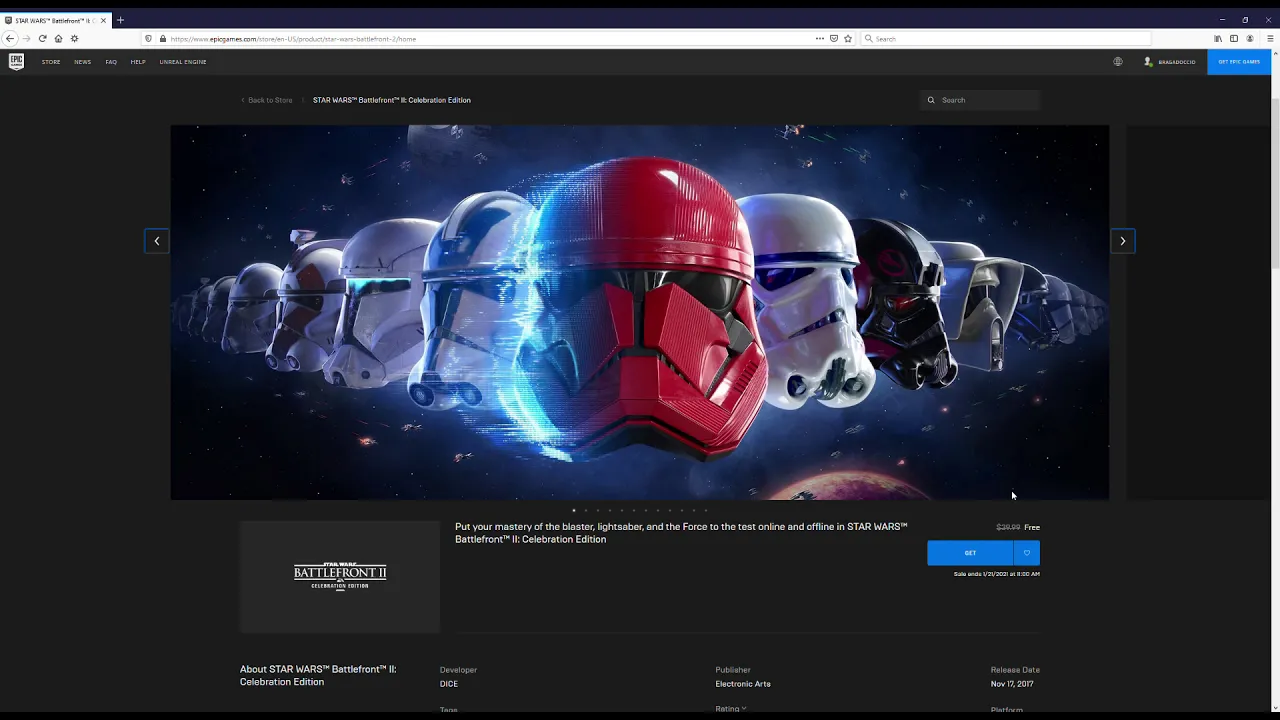The width and height of the screenshot is (1280, 720).
Task: Click the Publisher field label
Action: pyautogui.click(x=733, y=670)
